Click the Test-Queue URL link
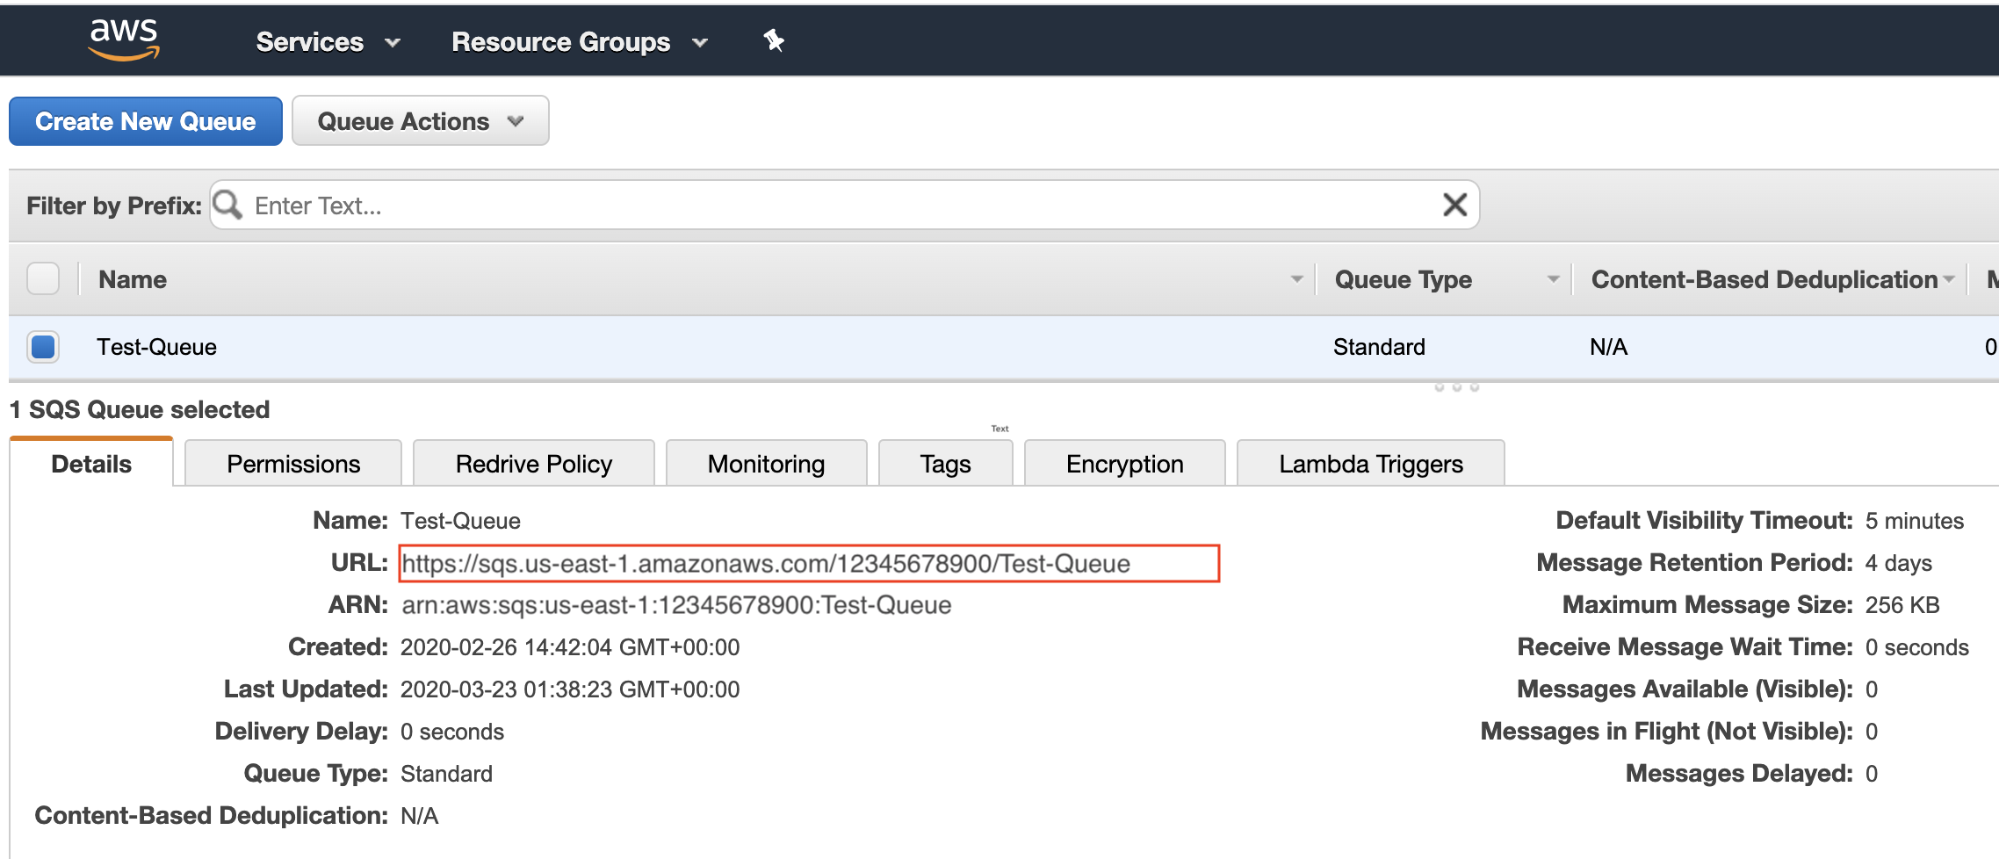Viewport: 1999px width, 859px height. [766, 564]
